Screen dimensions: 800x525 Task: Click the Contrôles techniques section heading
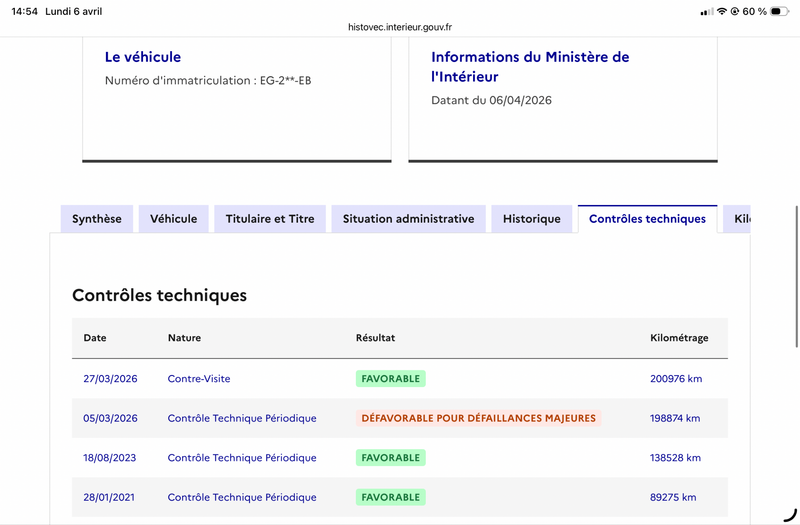click(159, 295)
